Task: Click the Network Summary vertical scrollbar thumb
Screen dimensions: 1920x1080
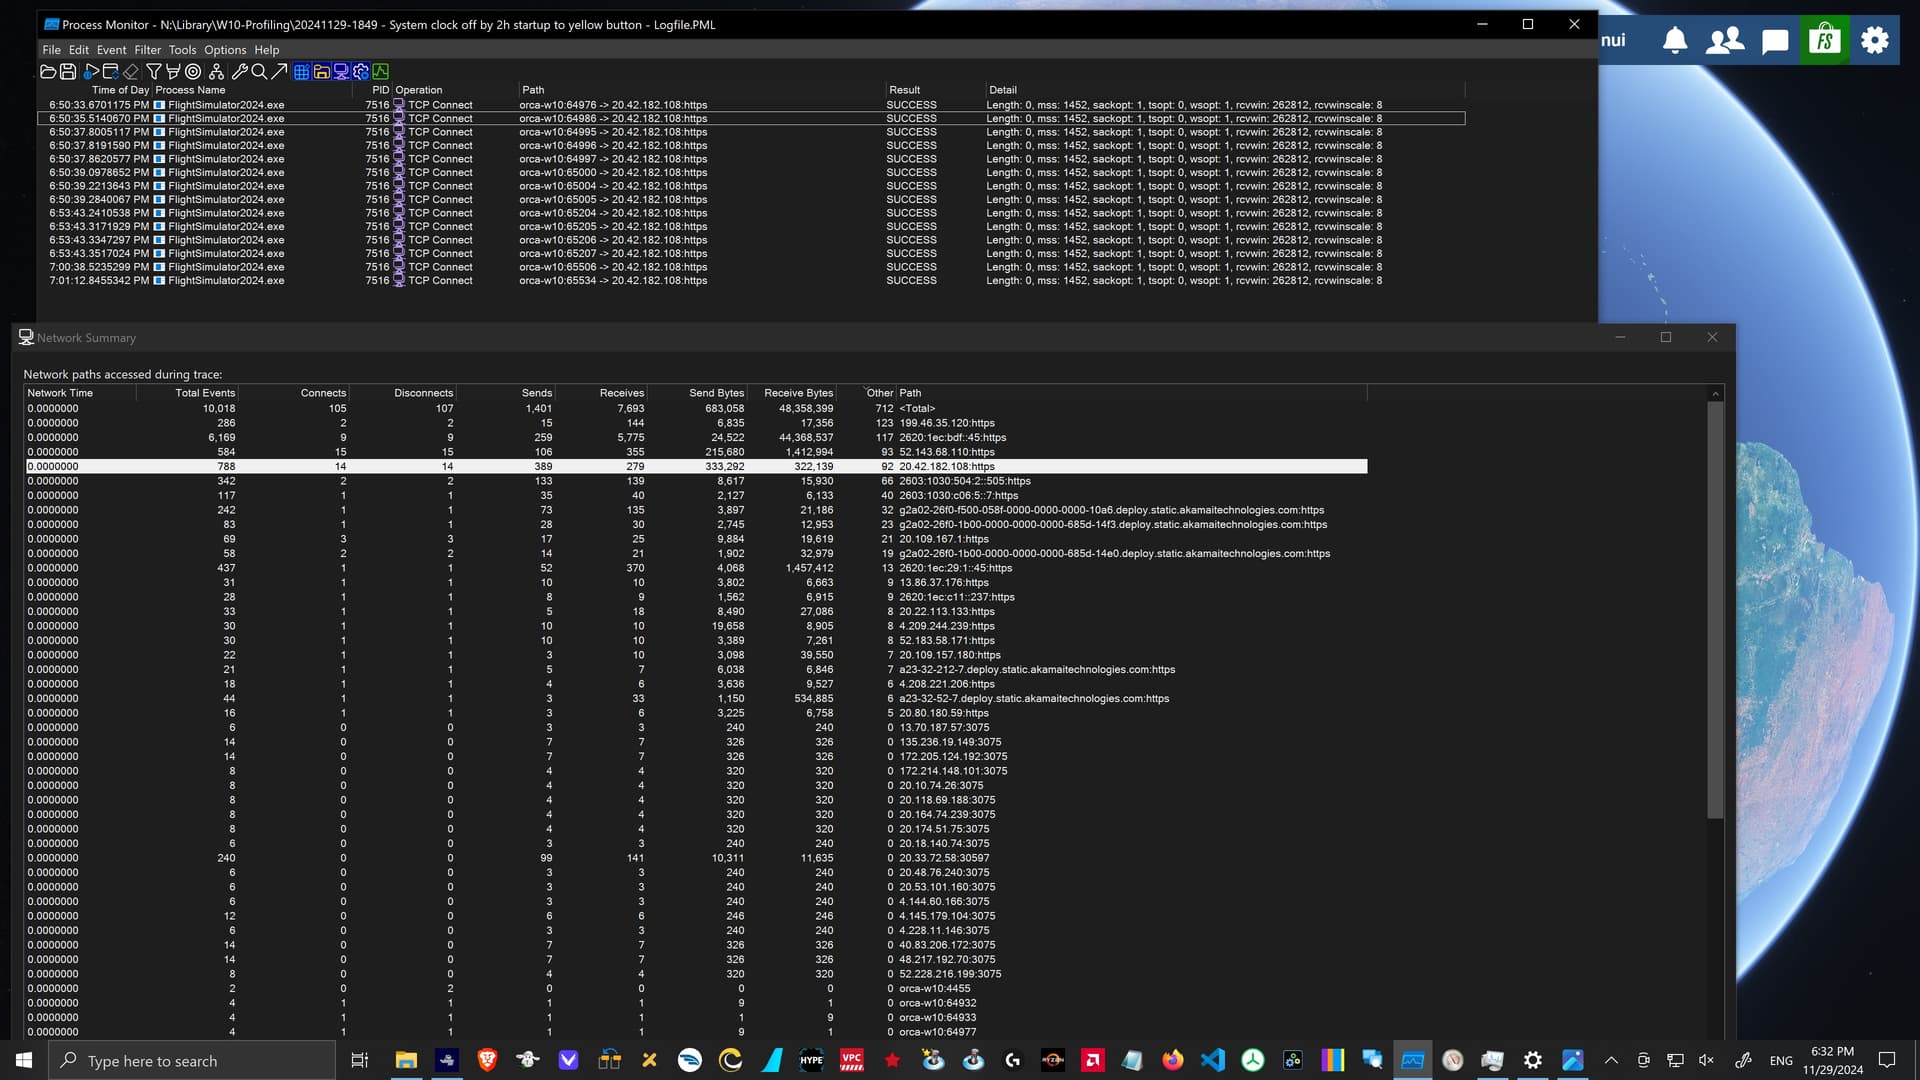Action: pyautogui.click(x=1715, y=610)
